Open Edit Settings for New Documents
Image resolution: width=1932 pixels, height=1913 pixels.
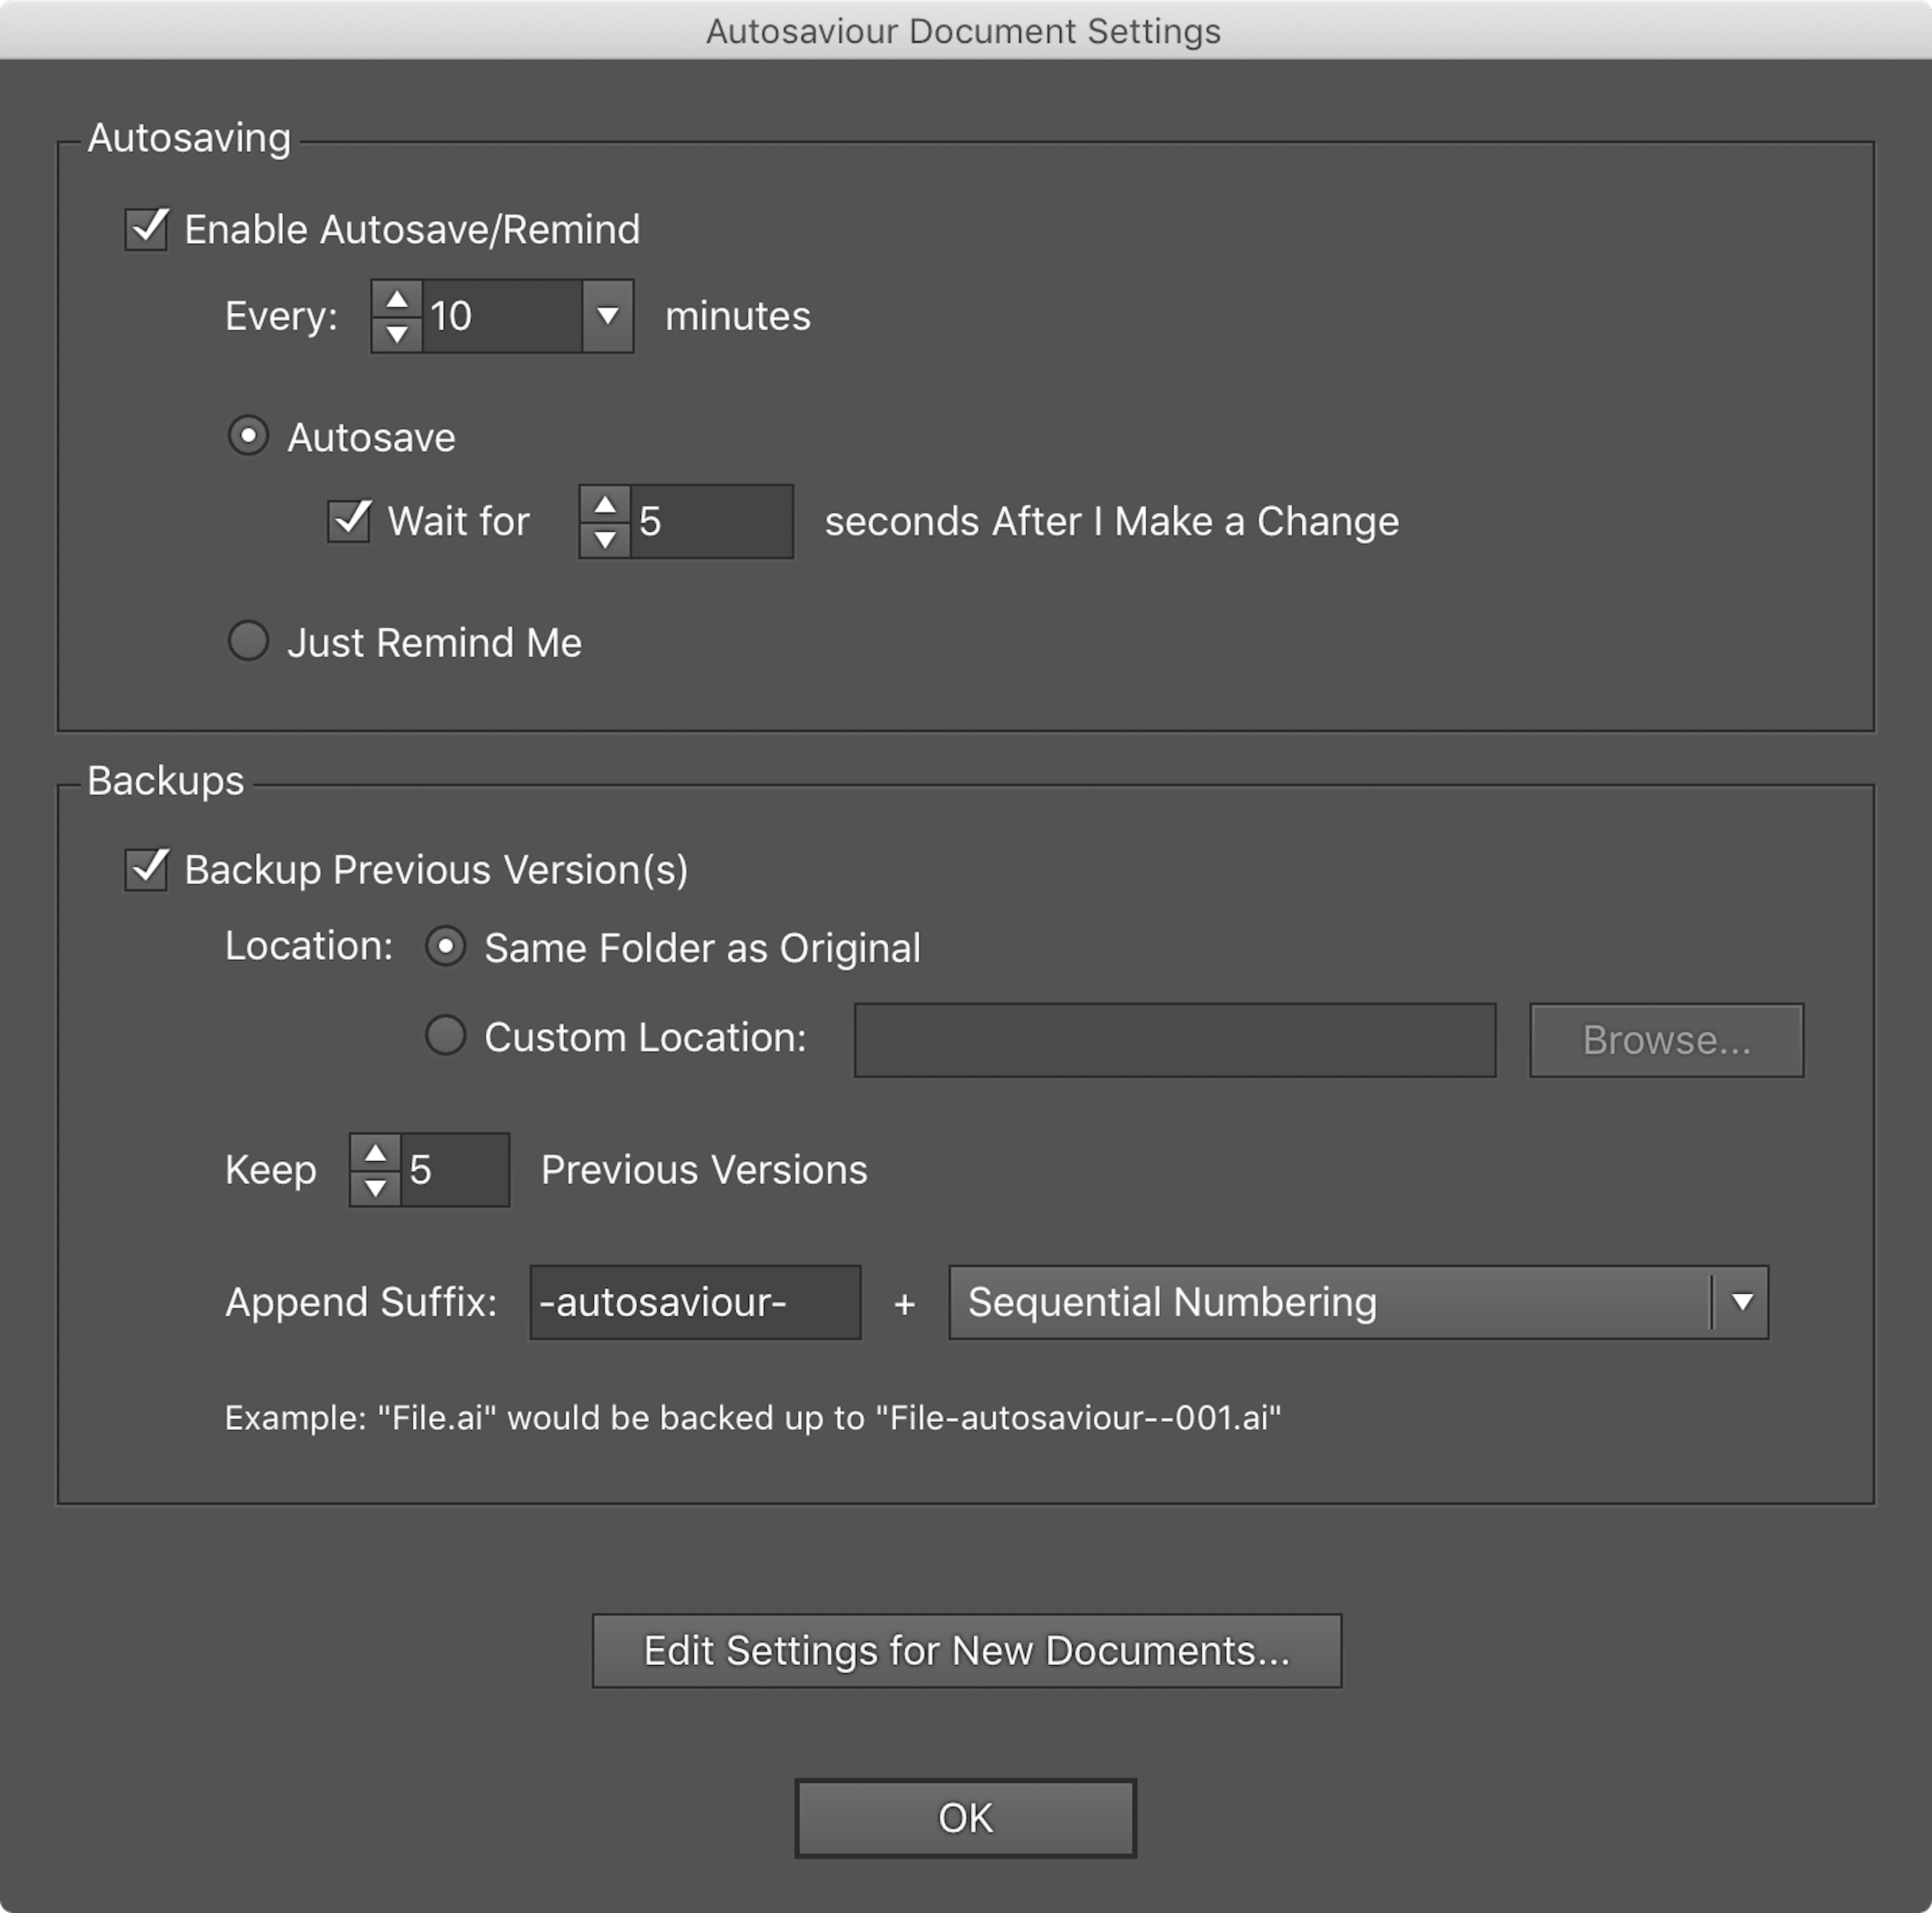click(965, 1650)
